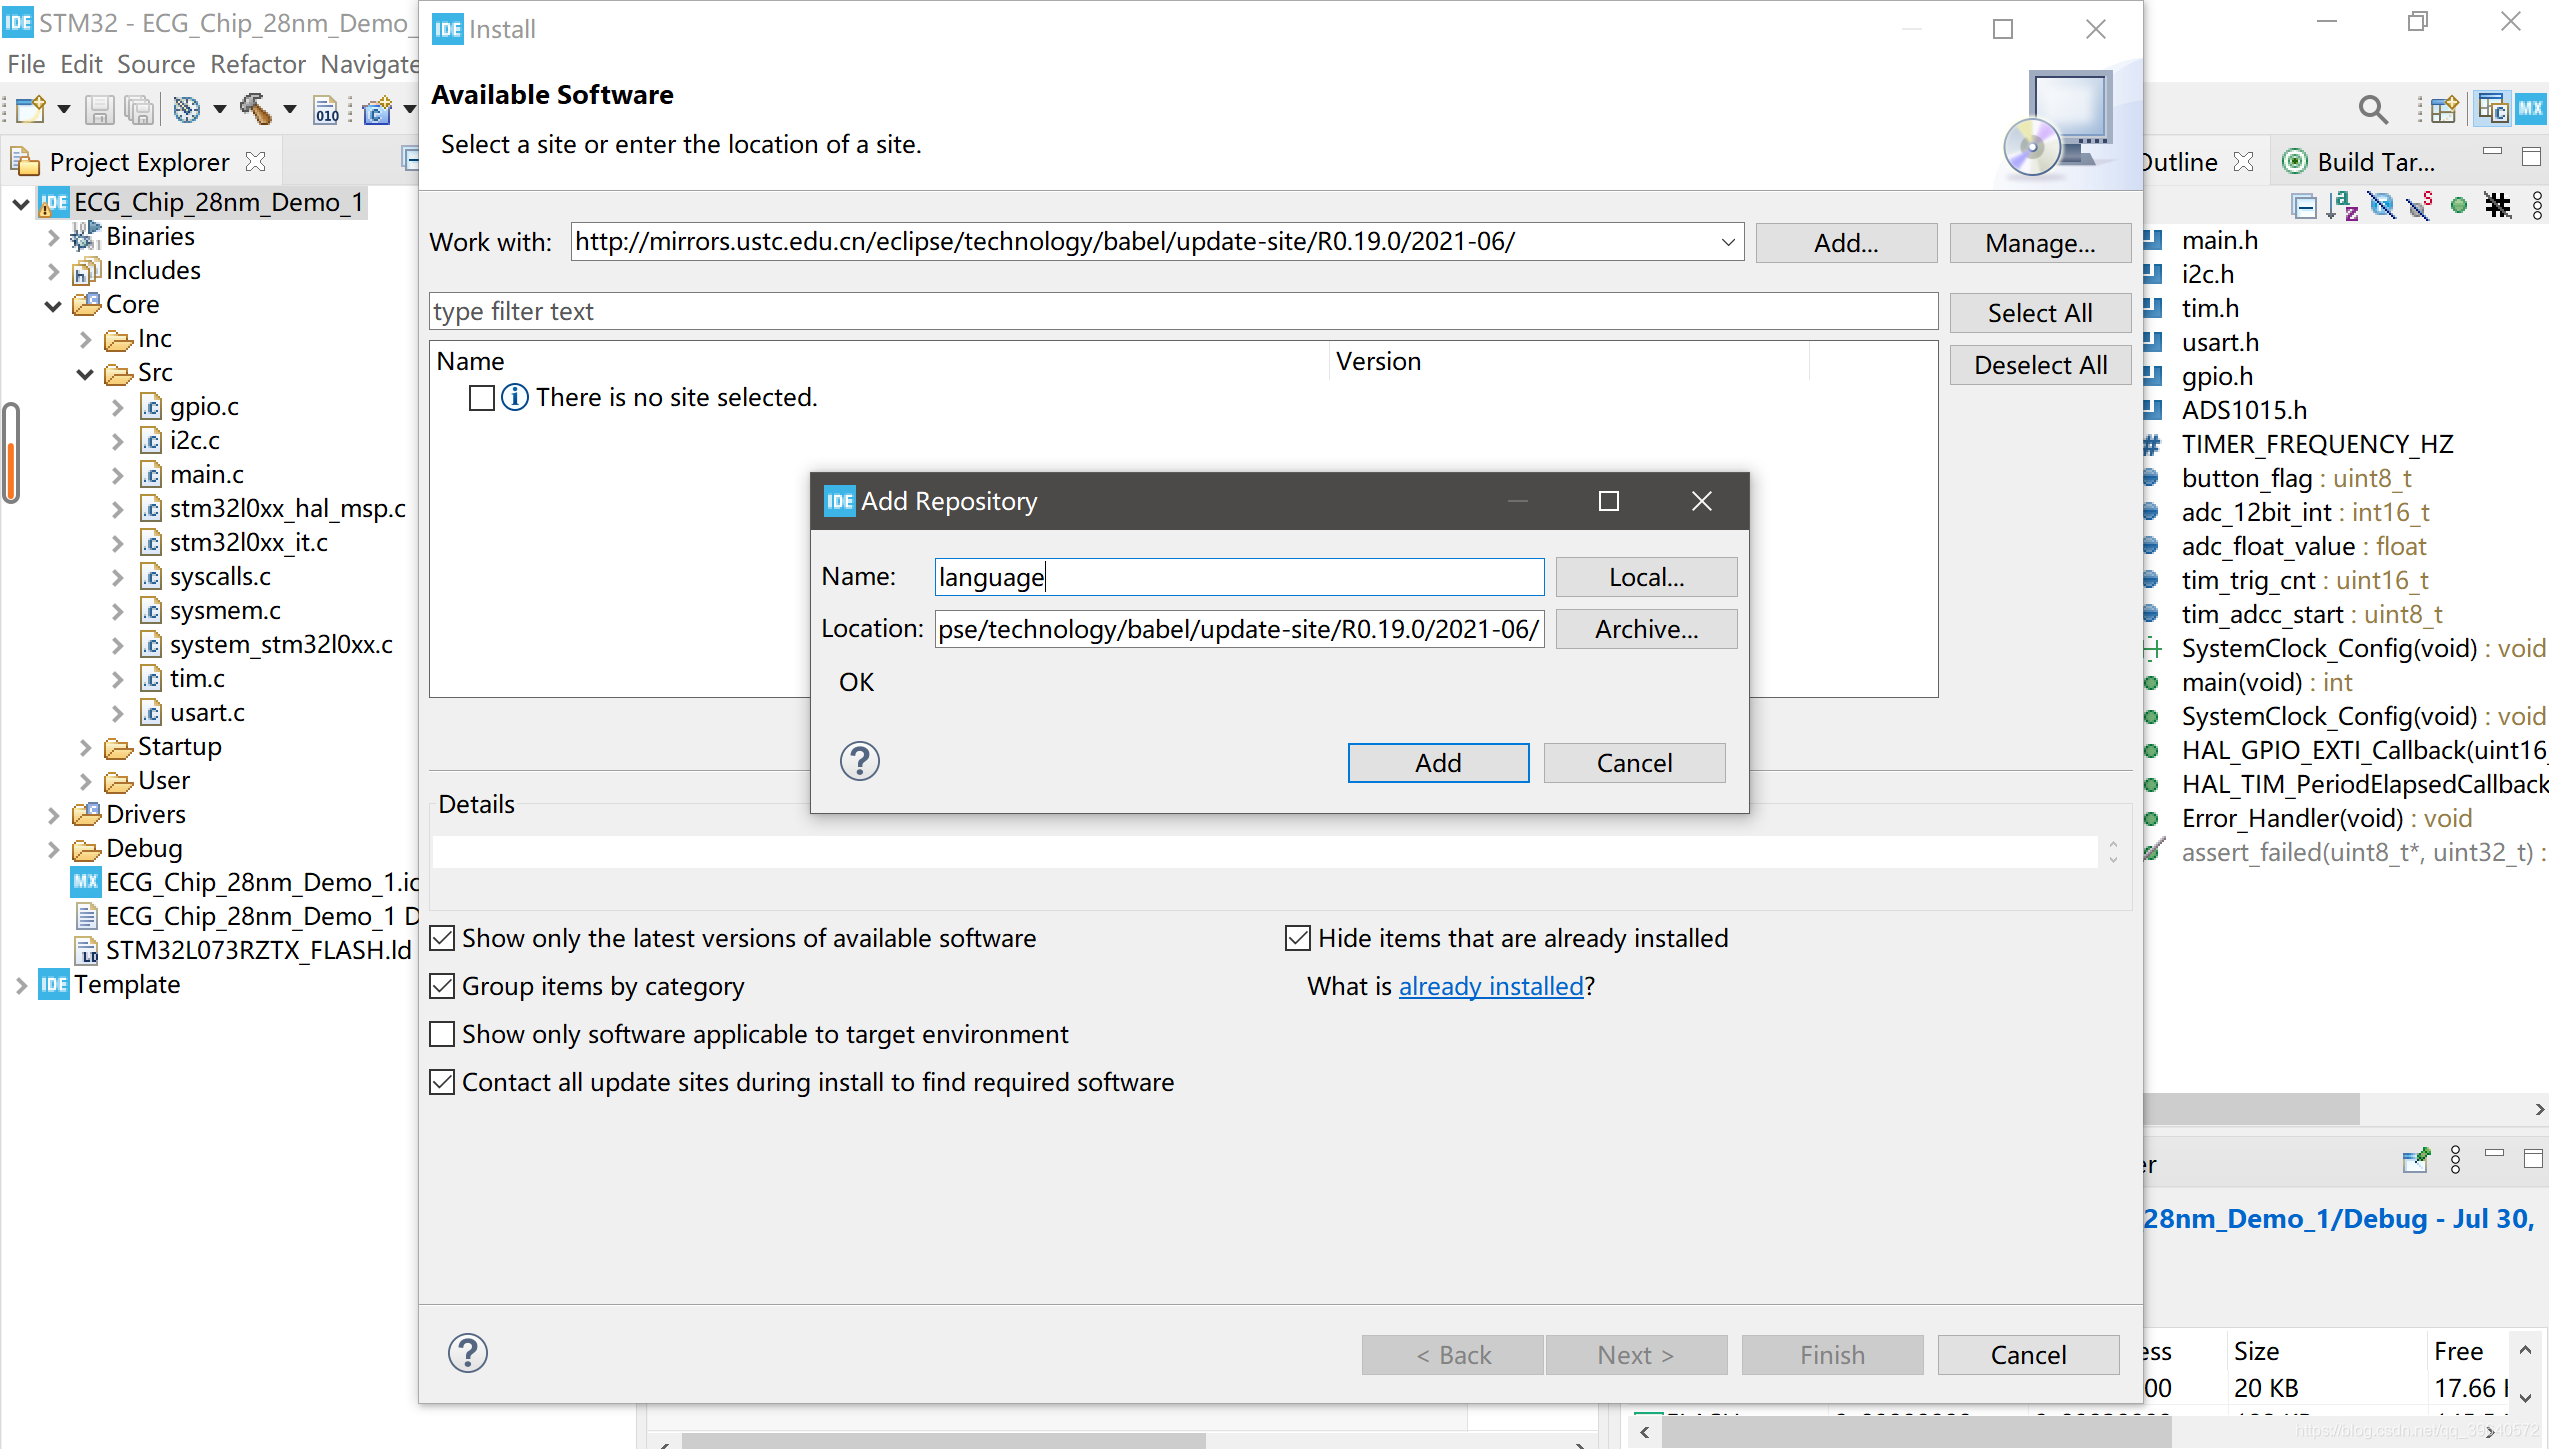Click the hammer Build toolbar icon

click(x=255, y=109)
